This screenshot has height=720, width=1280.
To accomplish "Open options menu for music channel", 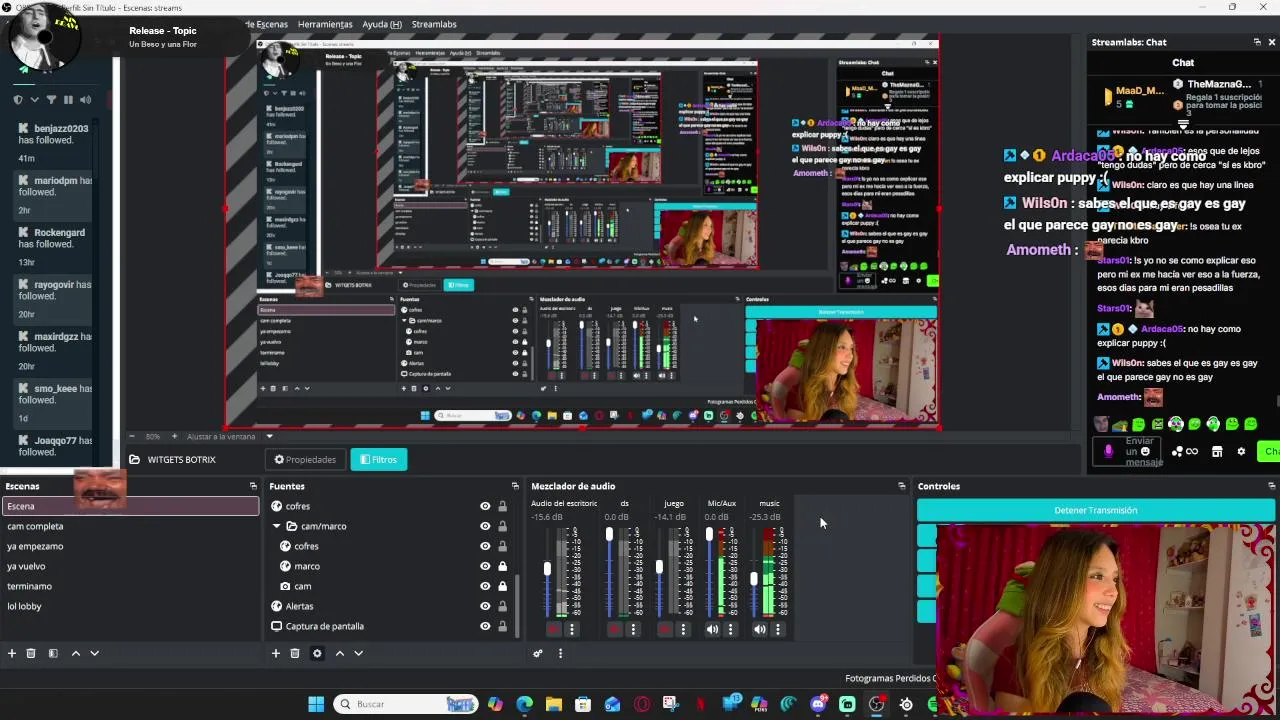I will 778,629.
